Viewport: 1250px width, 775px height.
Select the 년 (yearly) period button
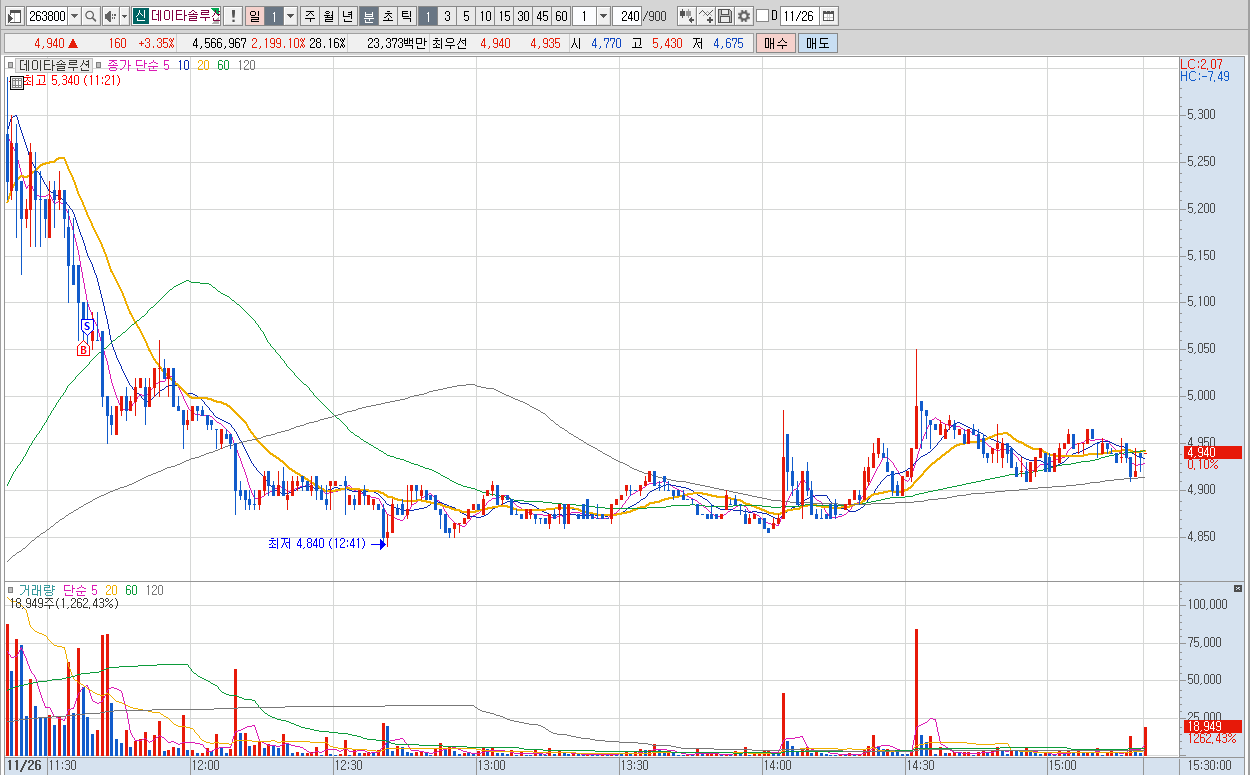(x=347, y=16)
